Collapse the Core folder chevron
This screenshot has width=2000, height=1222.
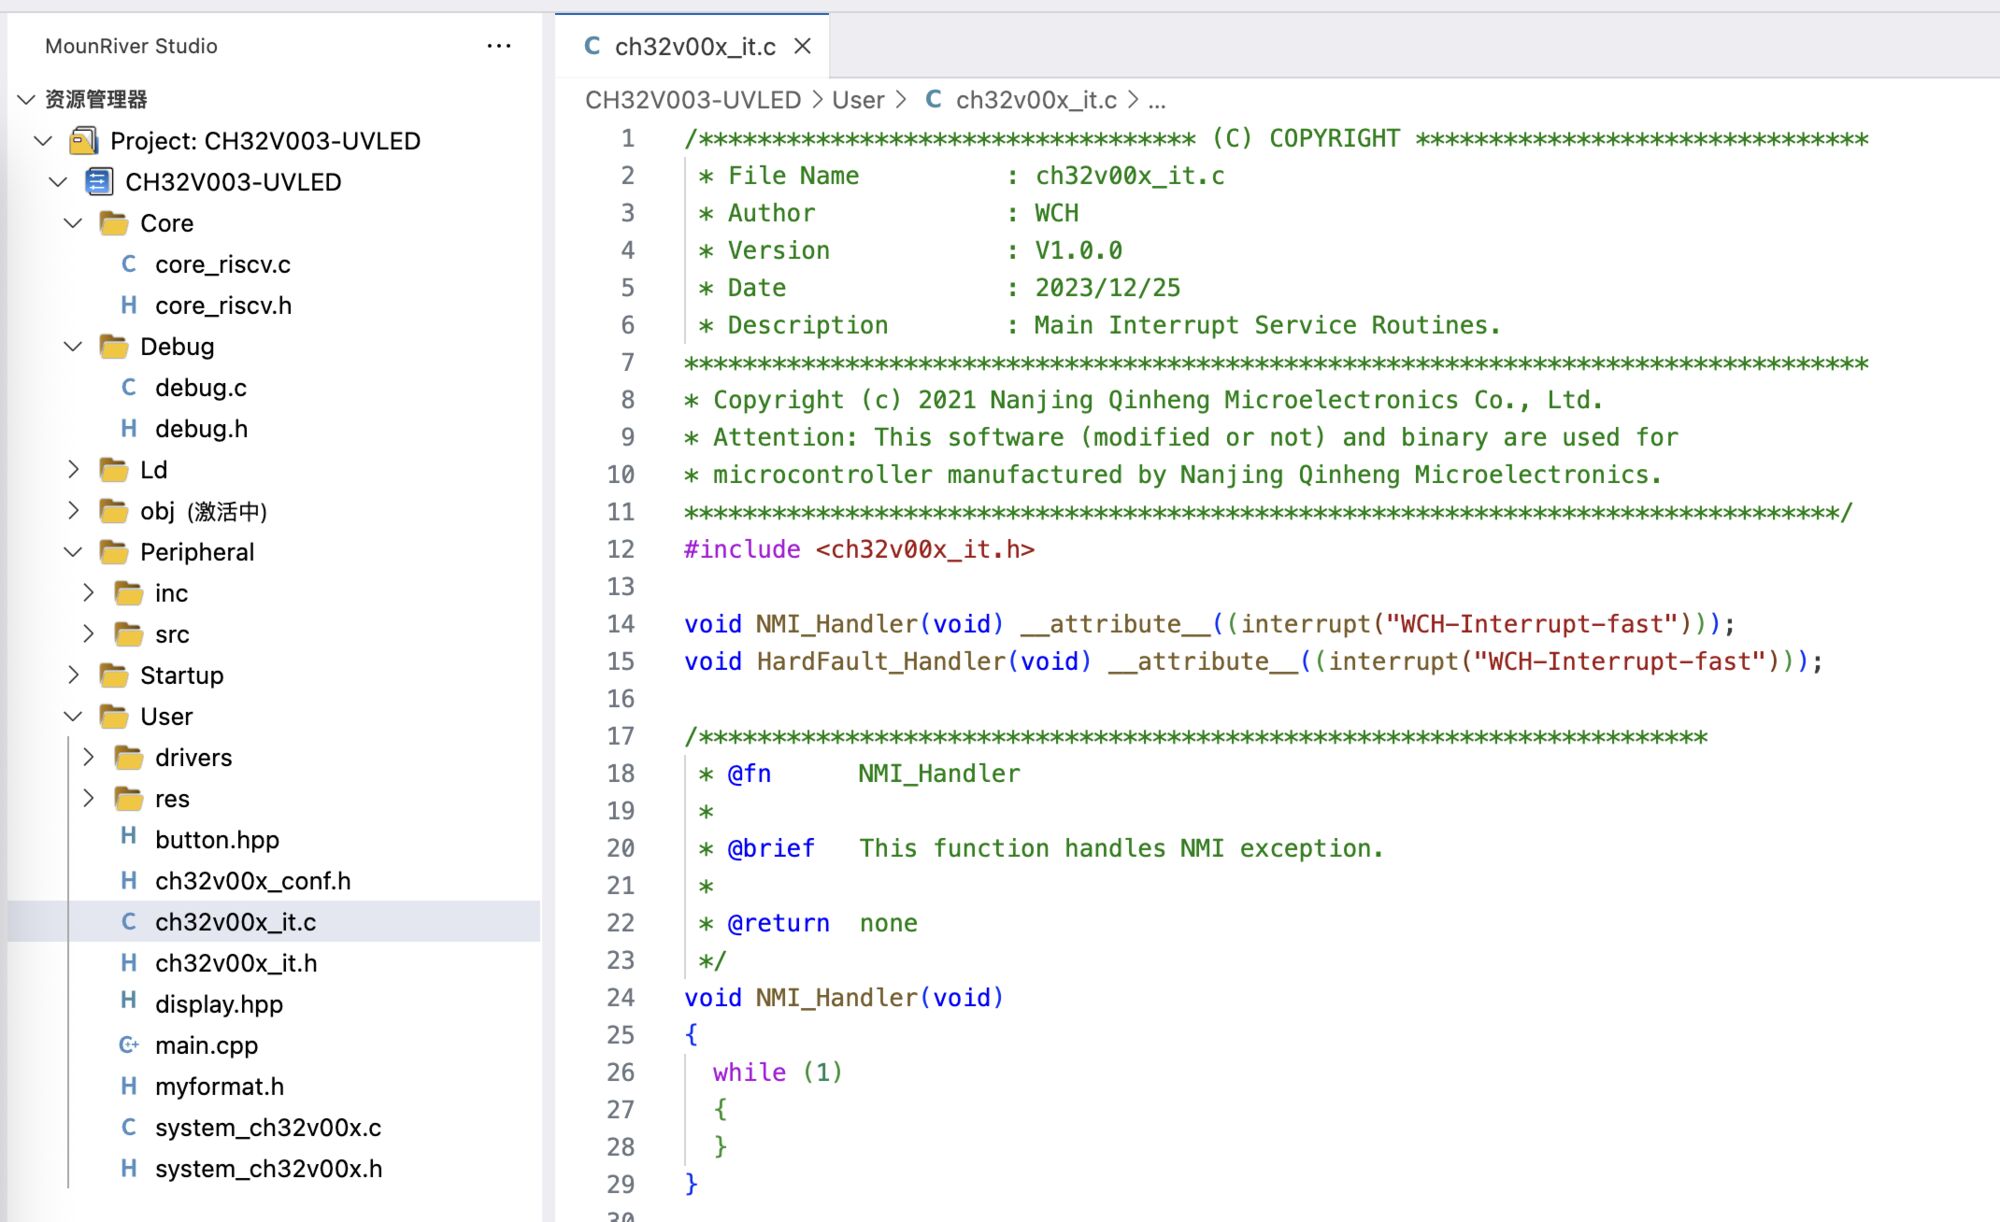73,223
